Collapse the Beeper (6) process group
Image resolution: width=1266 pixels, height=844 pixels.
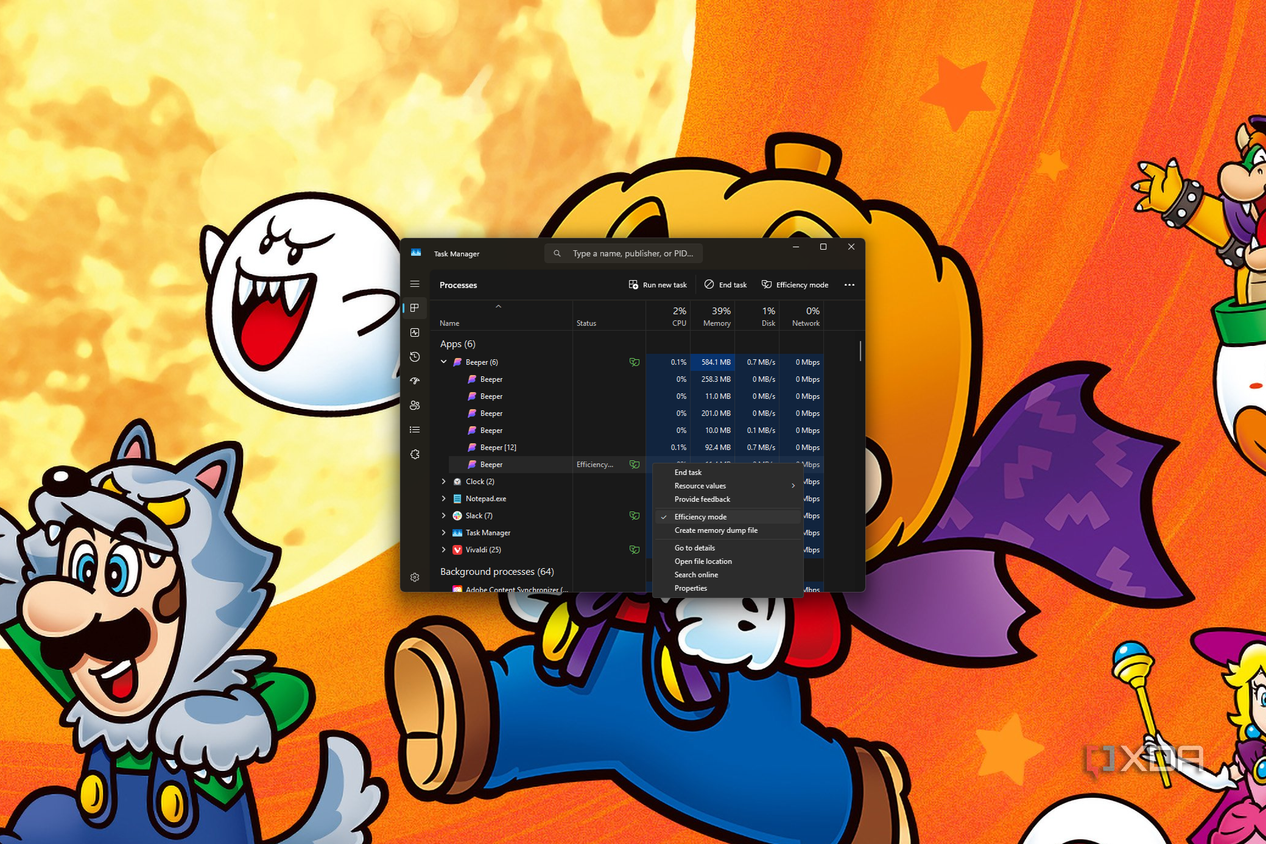pyautogui.click(x=444, y=362)
